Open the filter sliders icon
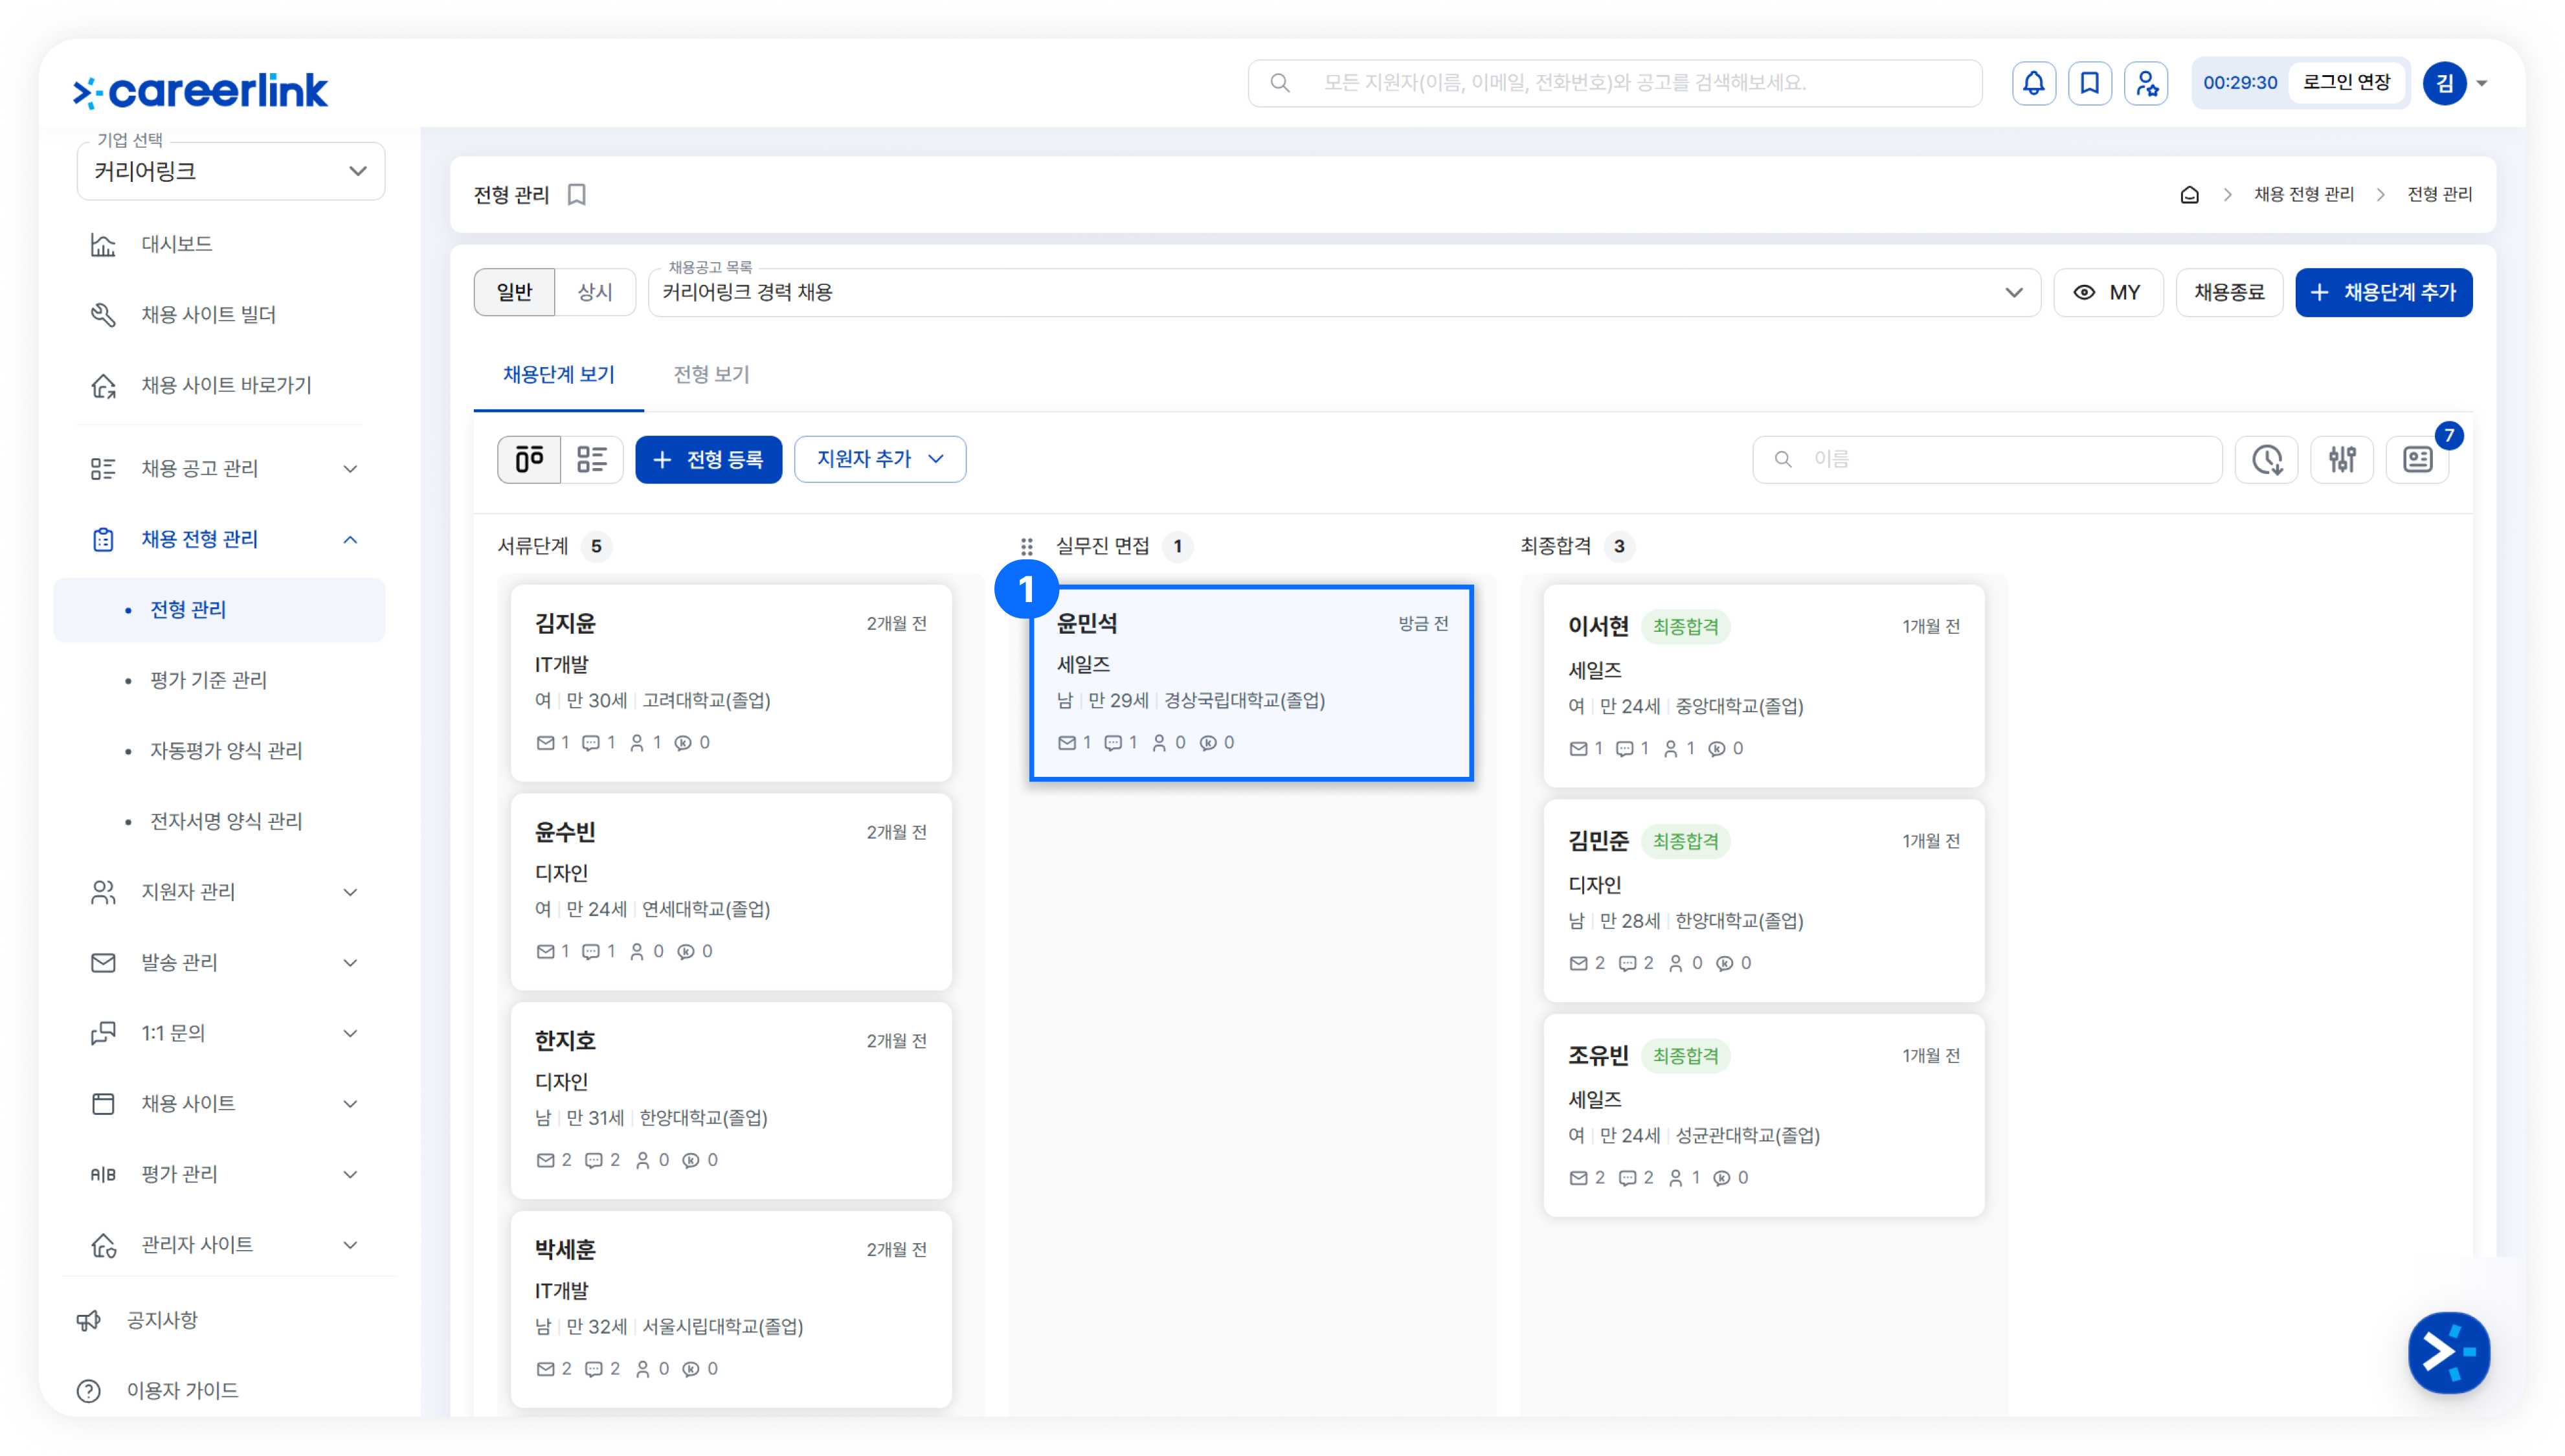2565x1456 pixels. click(2342, 459)
